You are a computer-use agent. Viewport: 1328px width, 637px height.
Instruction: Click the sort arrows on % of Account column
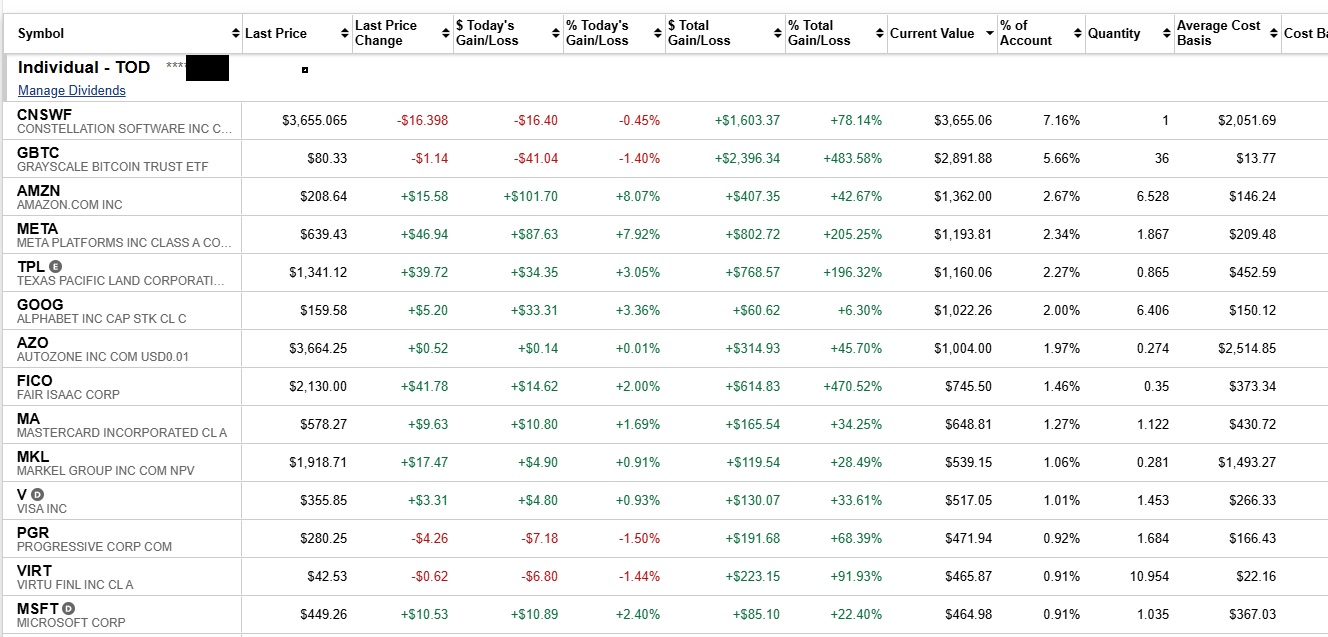pos(1077,34)
